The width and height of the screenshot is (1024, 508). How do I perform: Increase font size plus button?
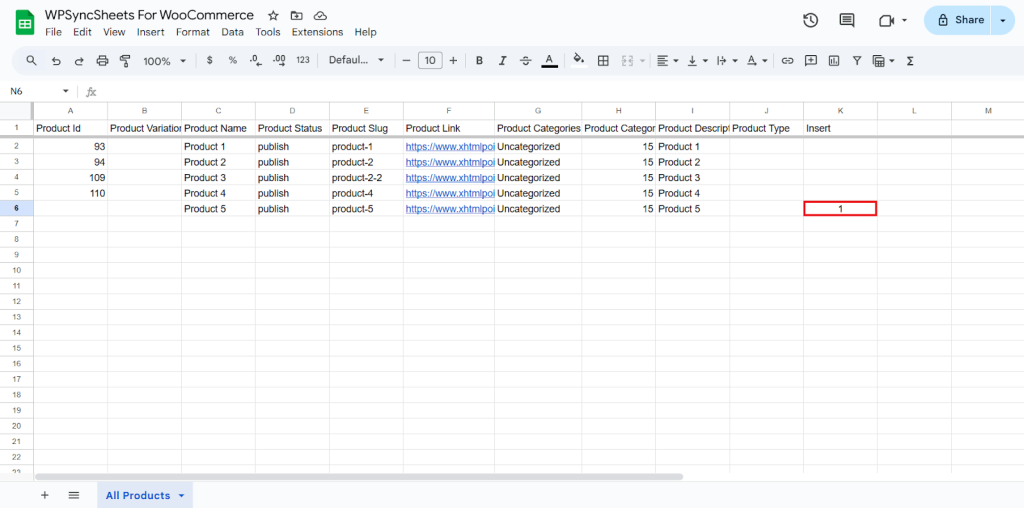tap(453, 61)
